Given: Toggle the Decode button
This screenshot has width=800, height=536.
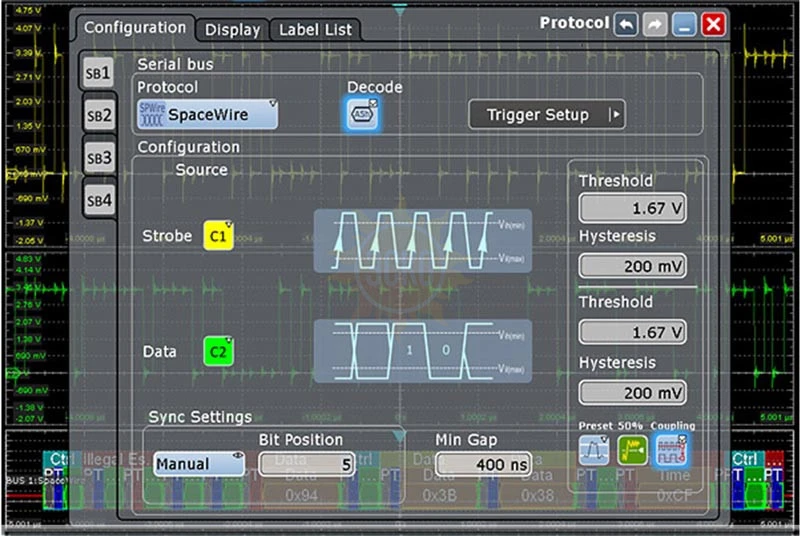Looking at the screenshot, I should (x=362, y=114).
